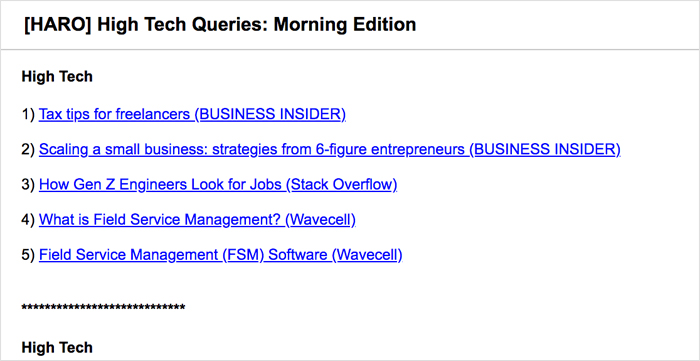Select the bottom "High Tech" heading below divider
The width and height of the screenshot is (700, 361).
click(x=57, y=347)
